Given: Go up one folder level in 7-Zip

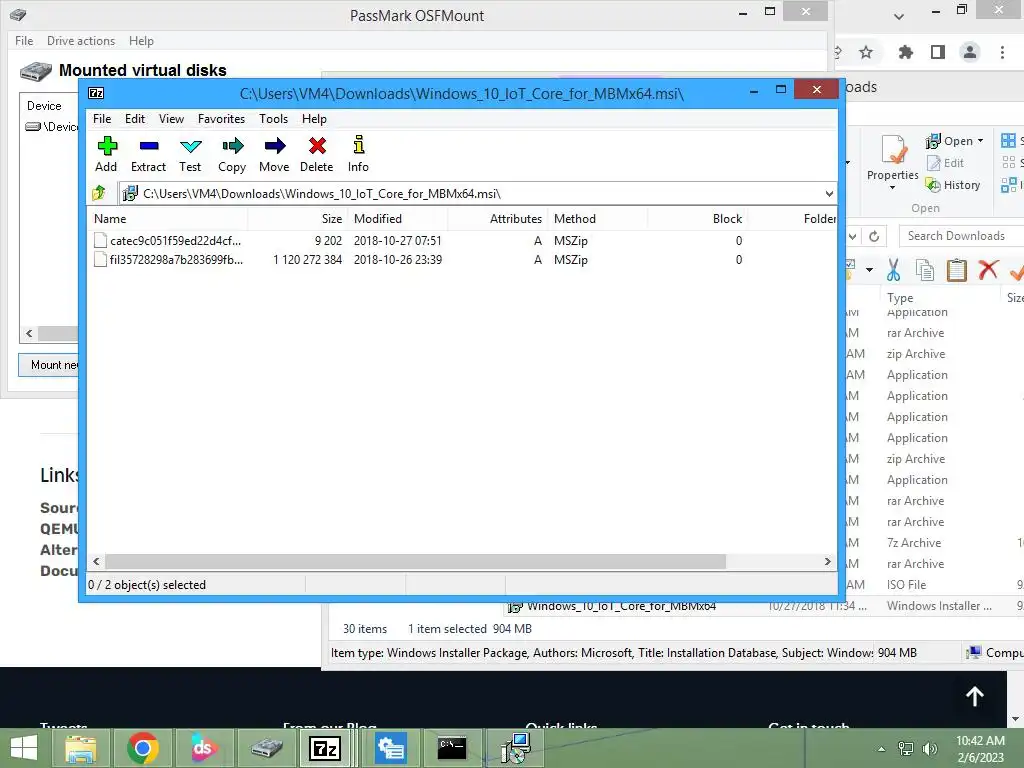Looking at the screenshot, I should pos(99,193).
